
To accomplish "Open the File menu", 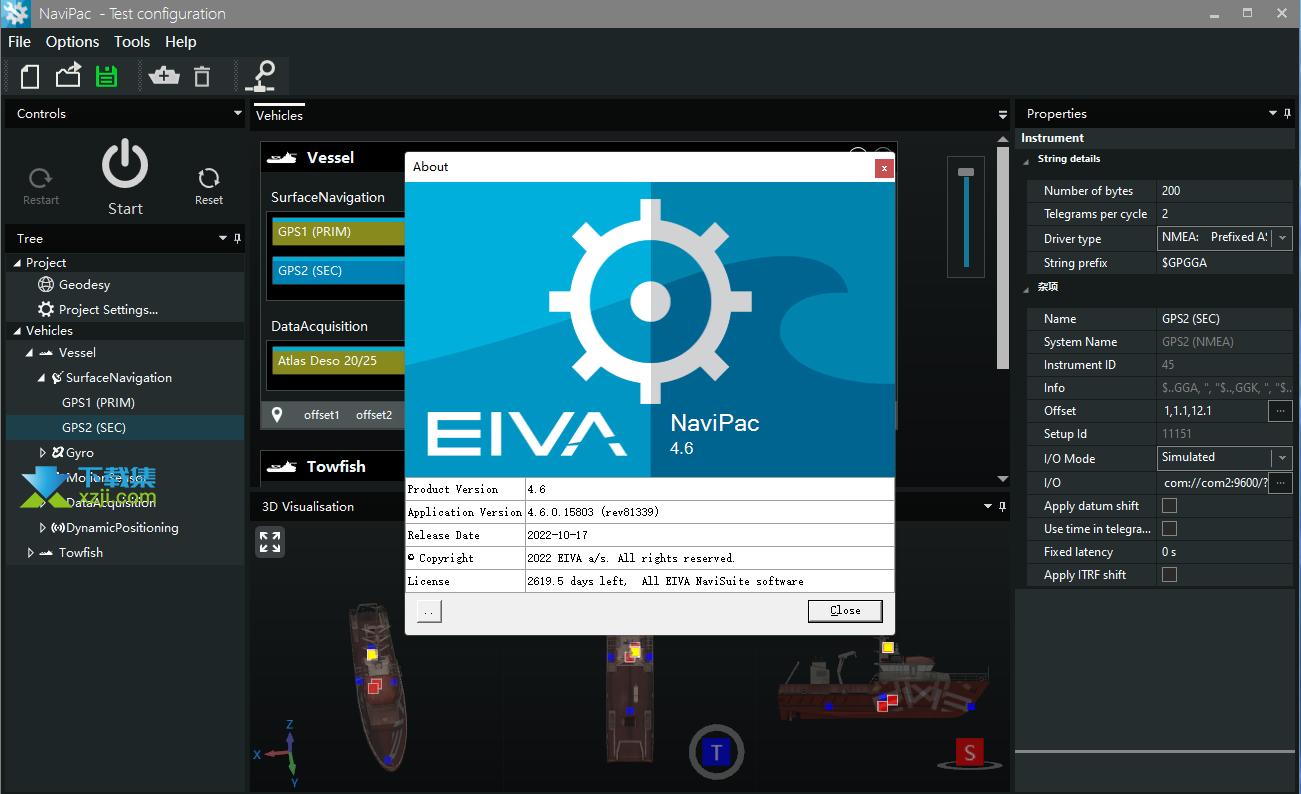I will pyautogui.click(x=19, y=42).
